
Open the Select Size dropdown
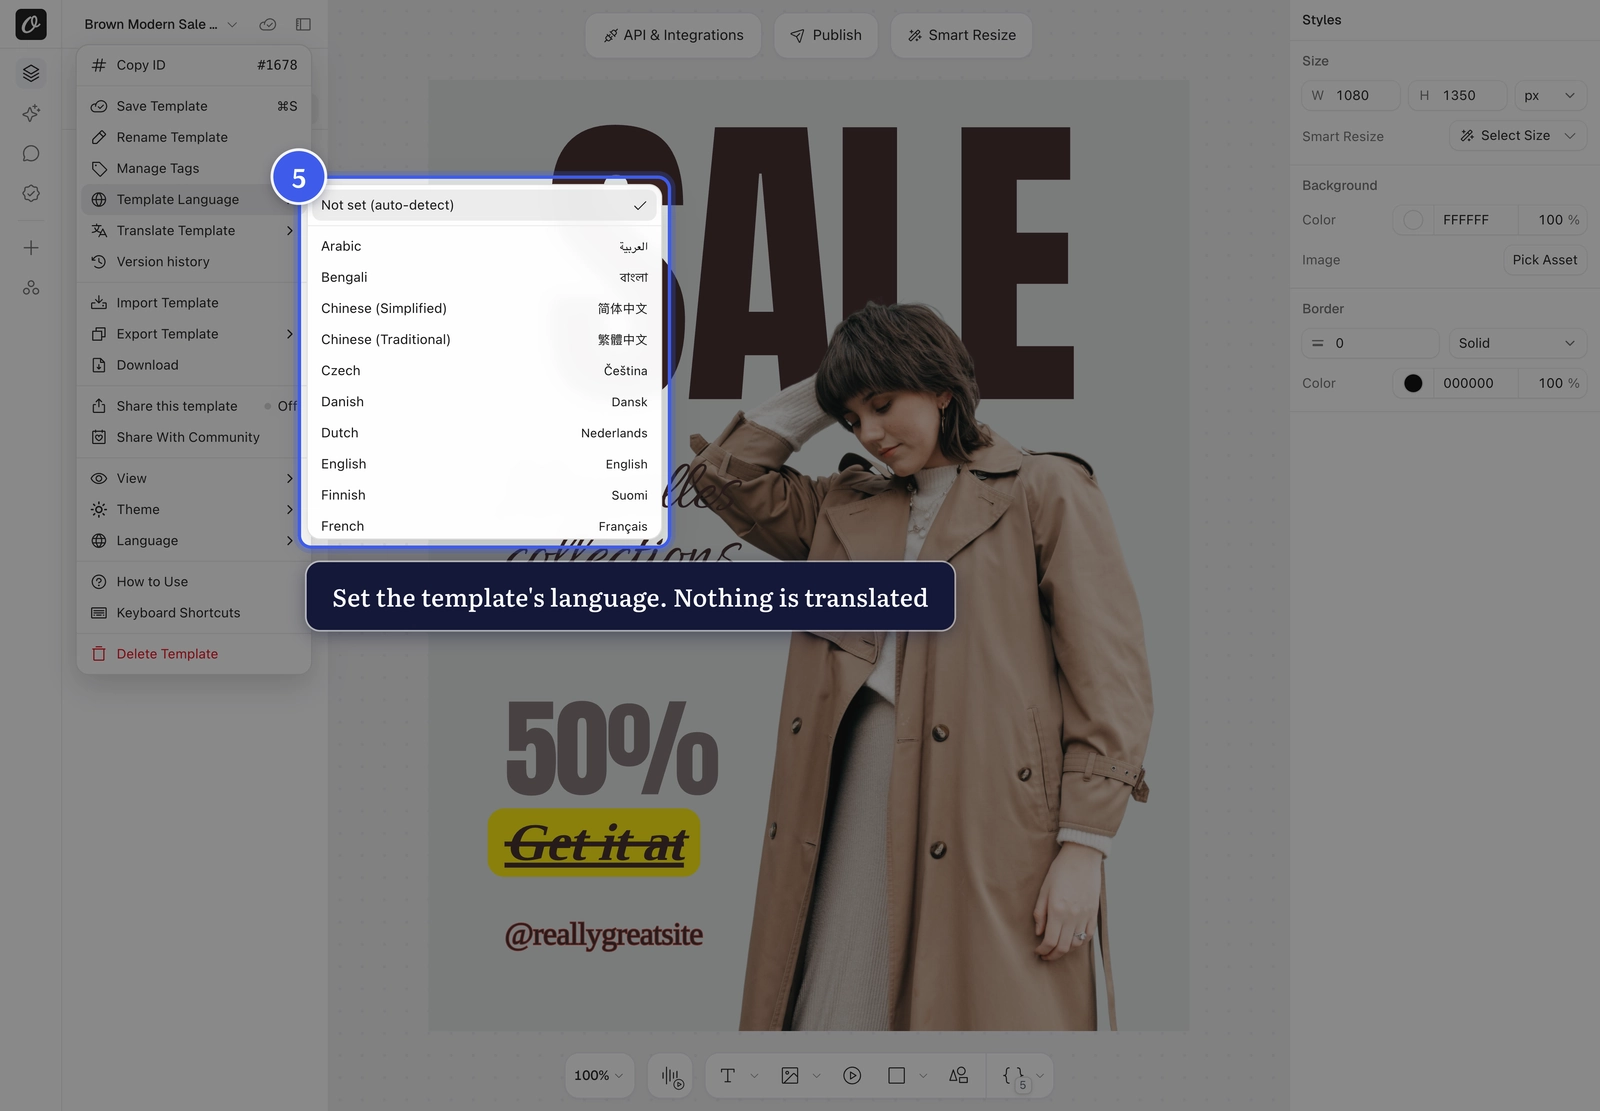click(1518, 136)
